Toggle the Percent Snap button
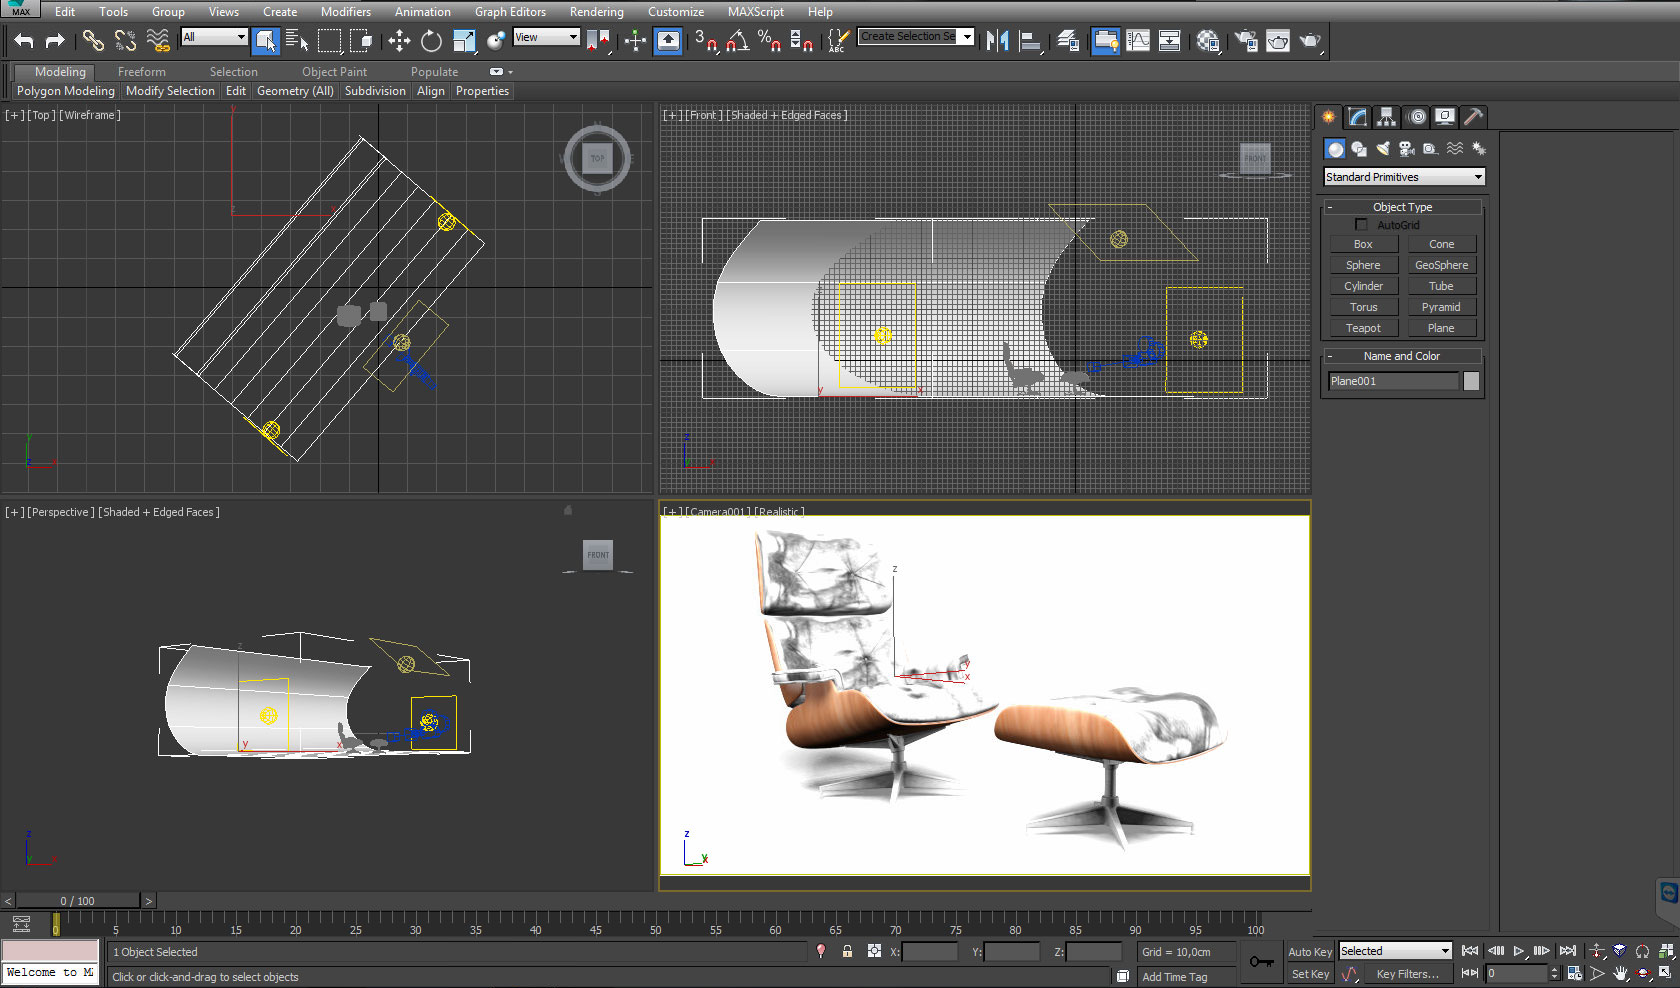The image size is (1680, 988). 769,41
